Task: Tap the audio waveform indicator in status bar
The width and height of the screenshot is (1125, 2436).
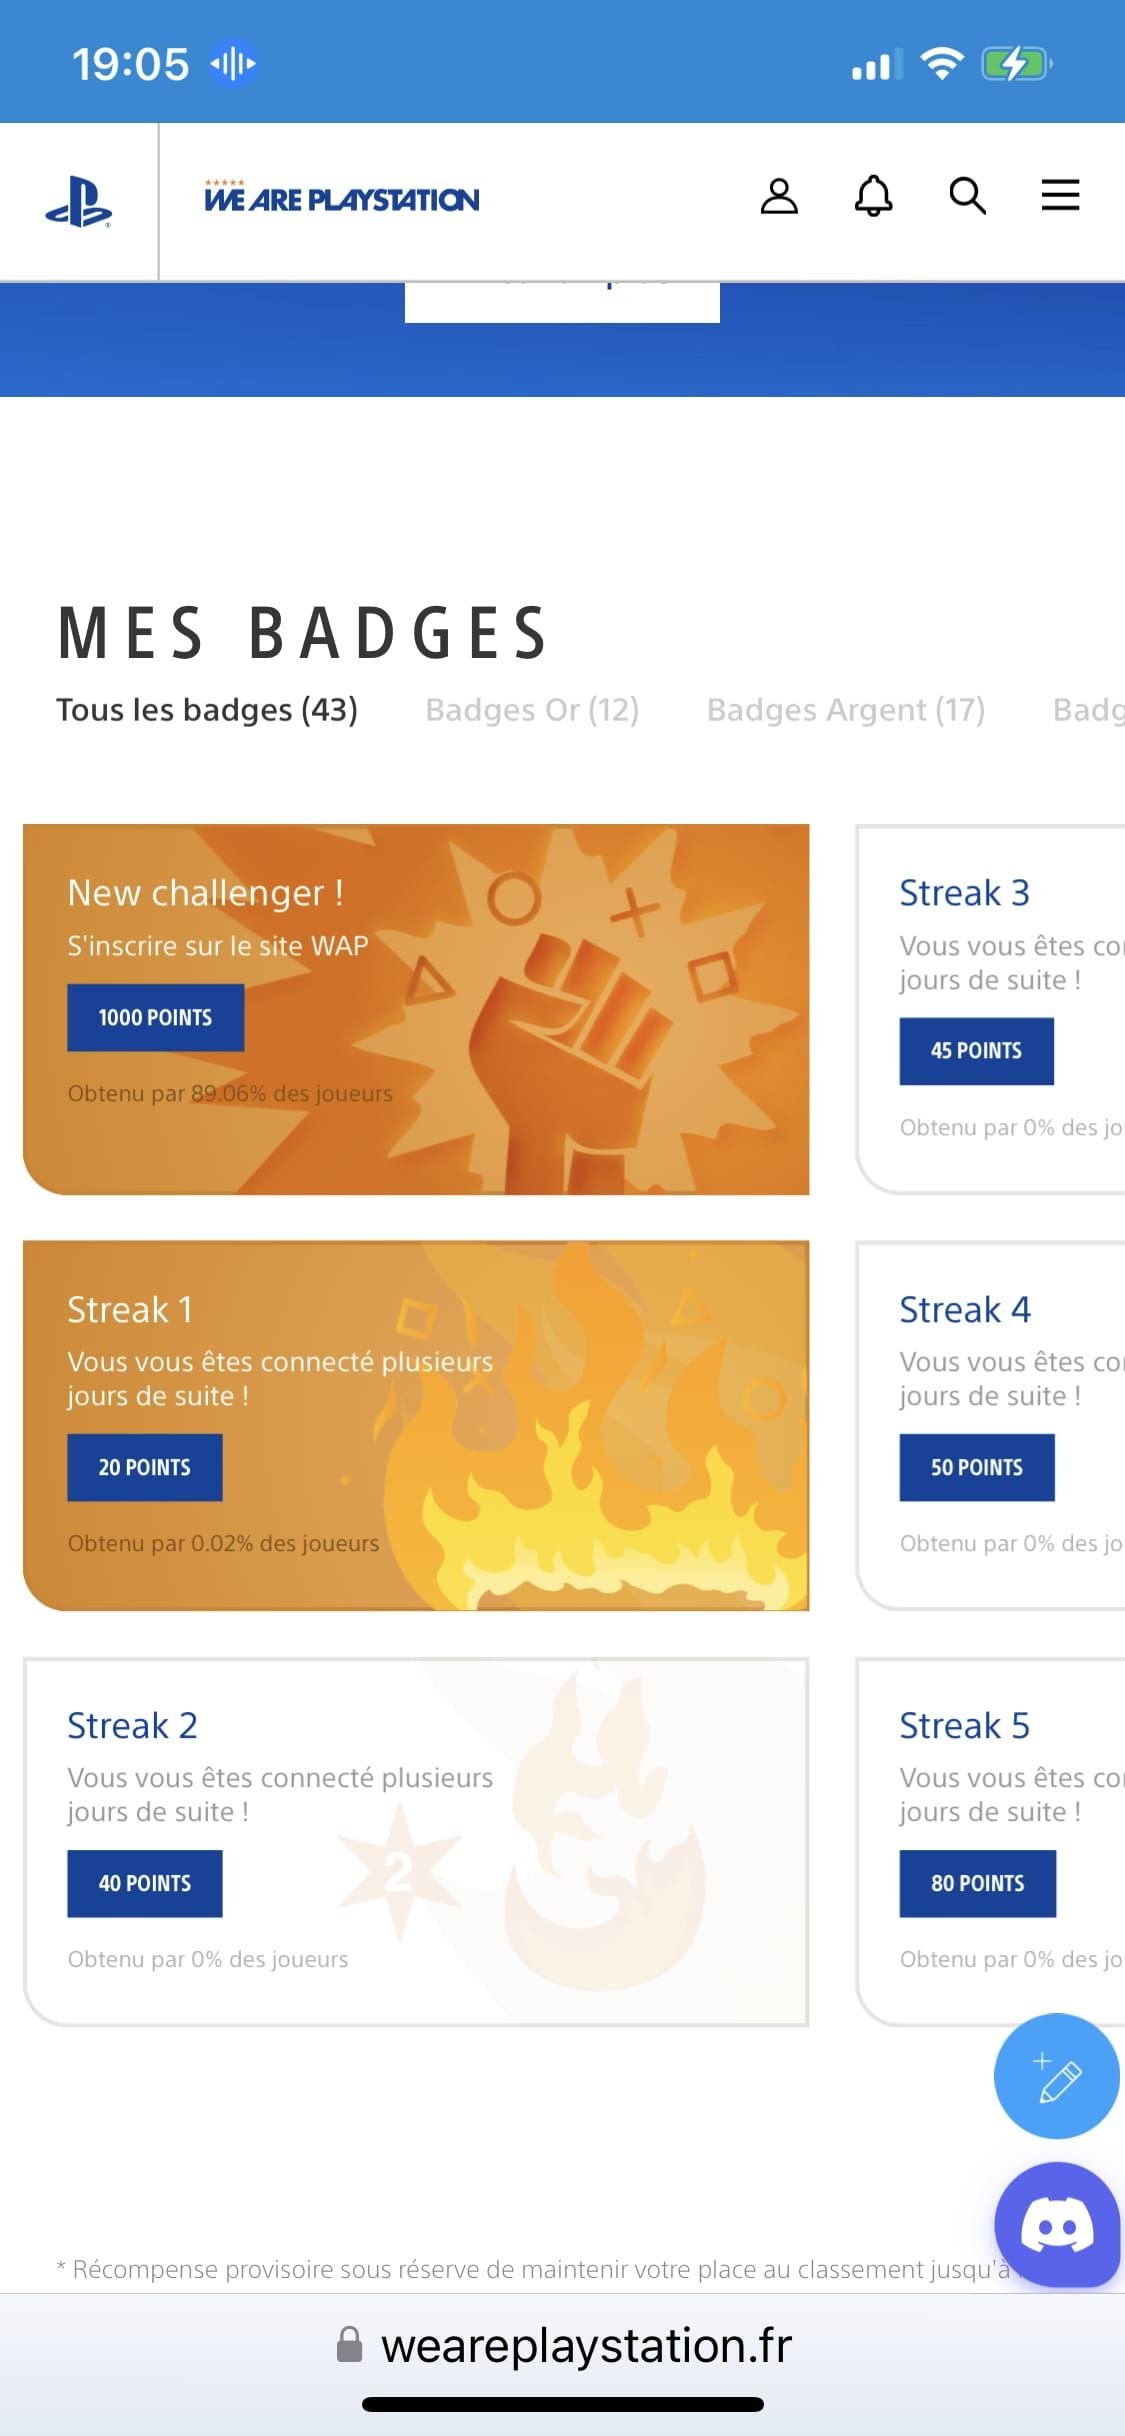Action: (233, 65)
